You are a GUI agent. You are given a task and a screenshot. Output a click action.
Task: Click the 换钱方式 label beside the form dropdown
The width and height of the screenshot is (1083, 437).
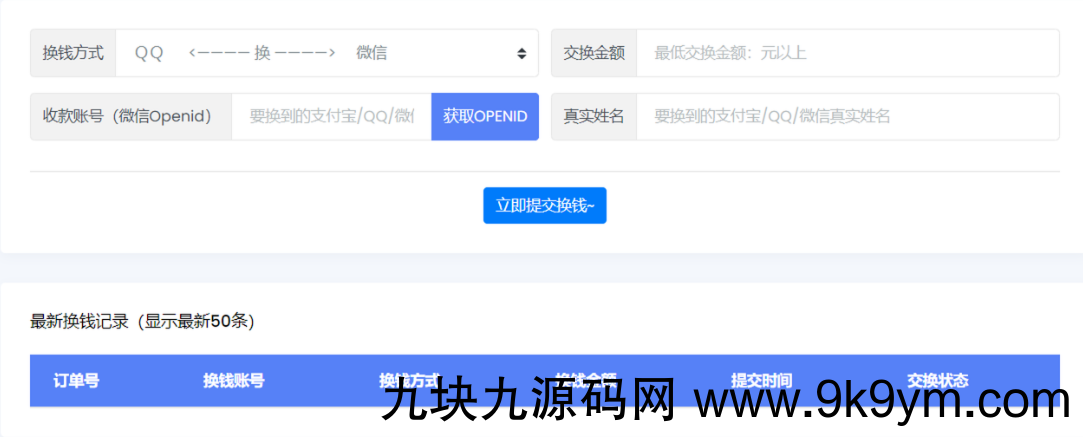click(73, 53)
